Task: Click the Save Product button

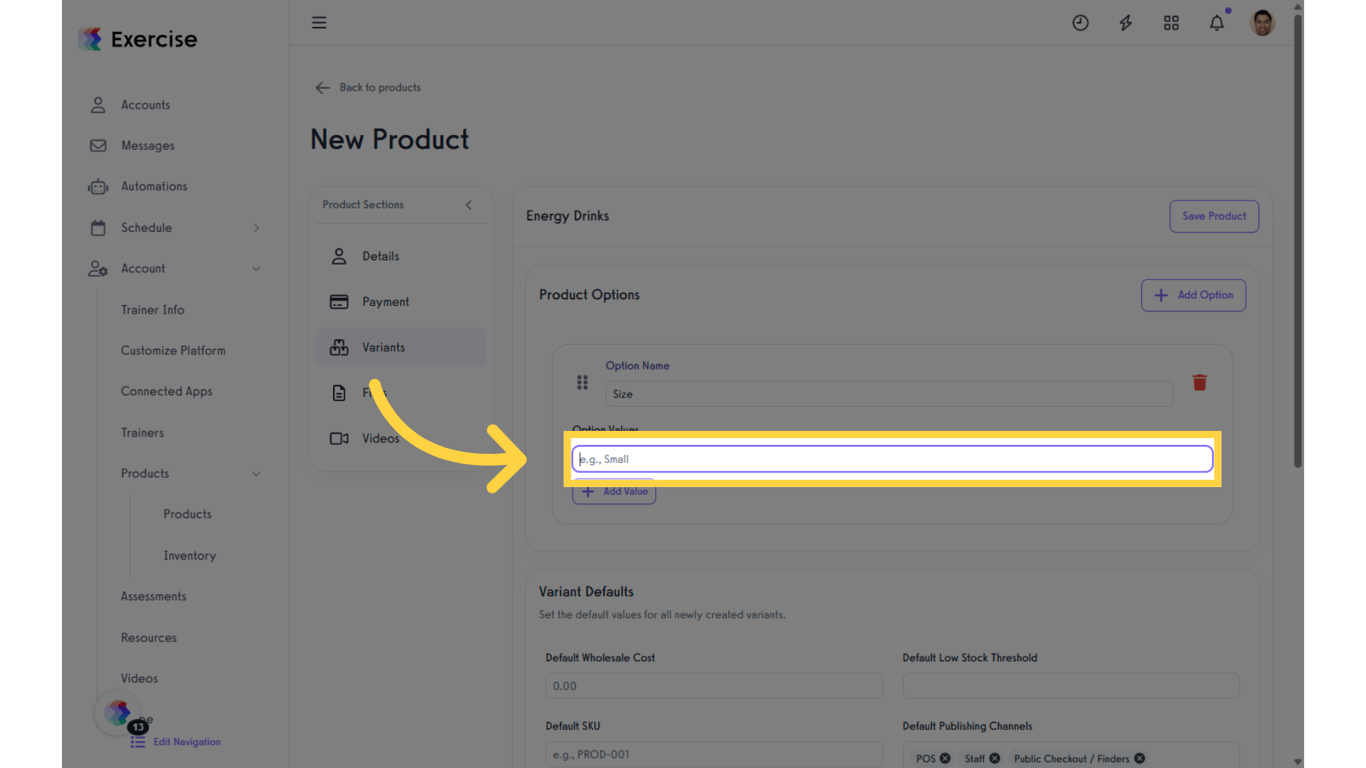Action: (x=1213, y=216)
